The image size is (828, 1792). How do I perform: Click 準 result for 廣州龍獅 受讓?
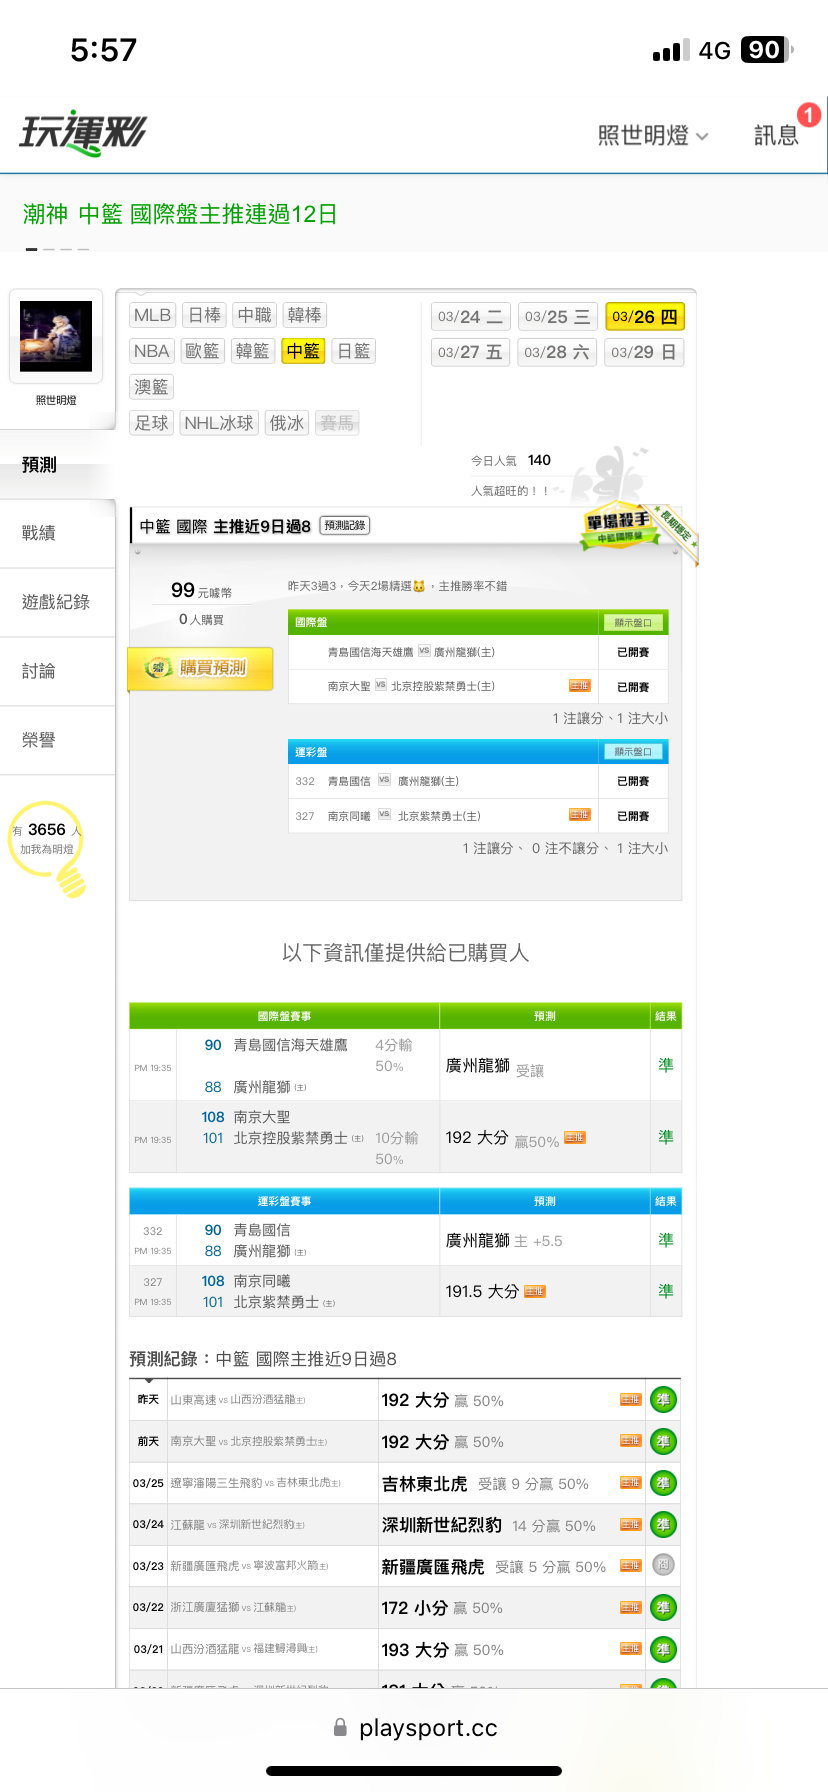(666, 1065)
